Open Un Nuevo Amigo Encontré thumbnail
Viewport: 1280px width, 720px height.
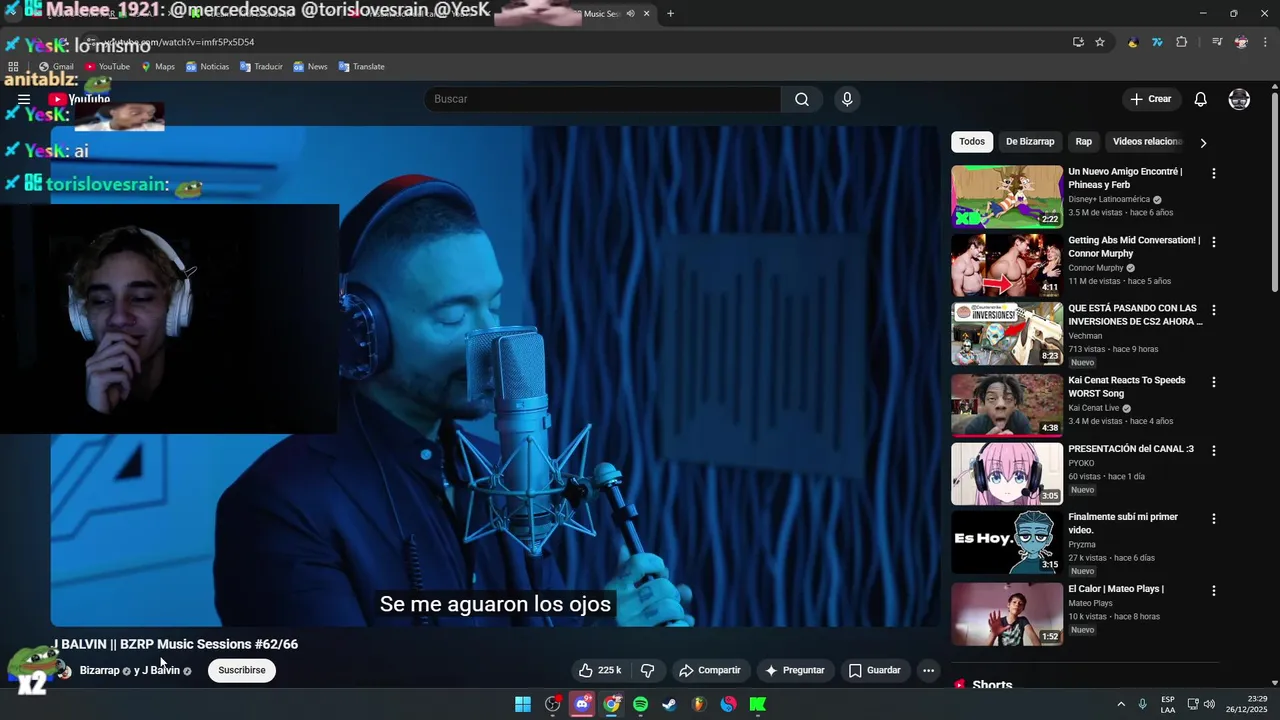click(x=1007, y=196)
